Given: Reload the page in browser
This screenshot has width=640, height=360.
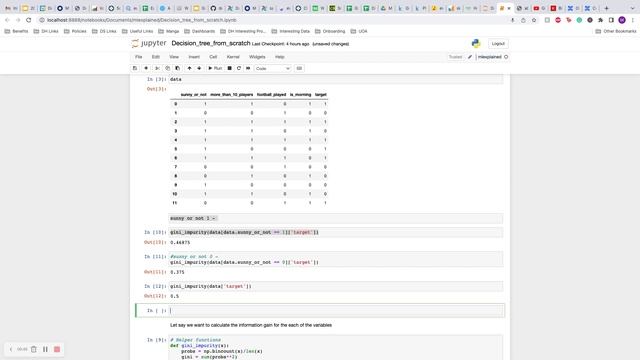Looking at the screenshot, I should pyautogui.click(x=29, y=20).
